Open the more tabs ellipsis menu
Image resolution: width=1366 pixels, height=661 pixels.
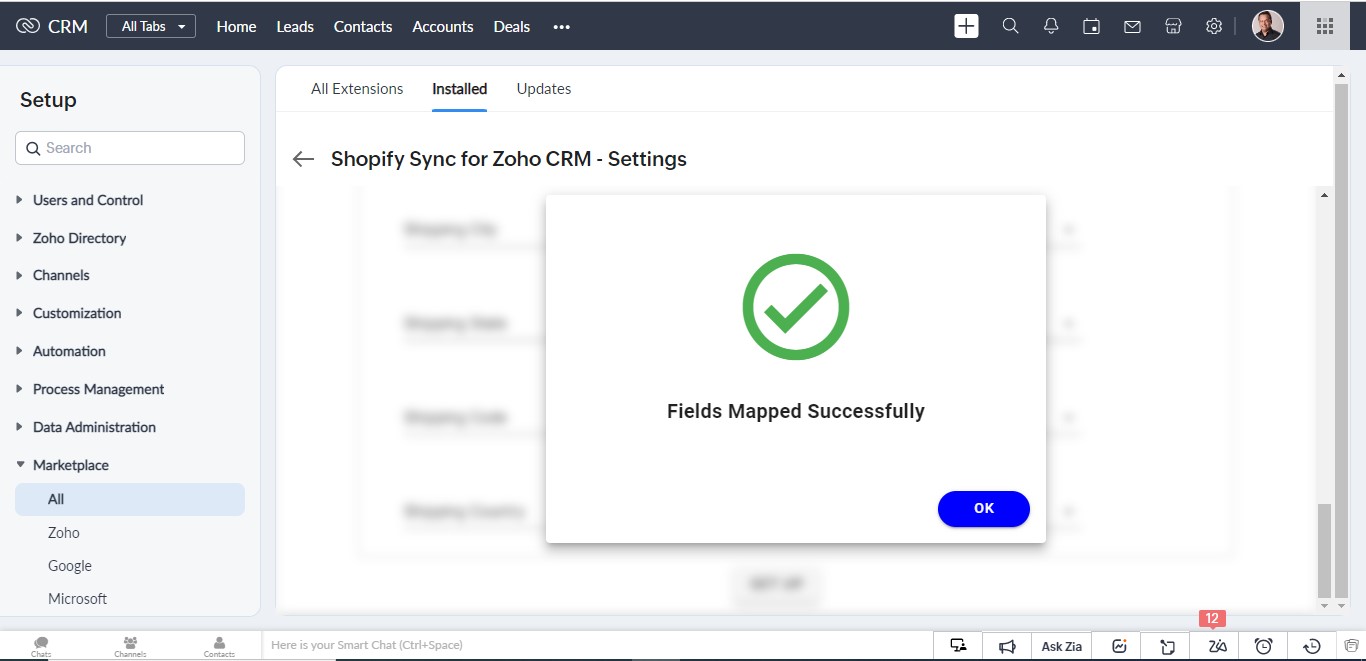coord(561,27)
